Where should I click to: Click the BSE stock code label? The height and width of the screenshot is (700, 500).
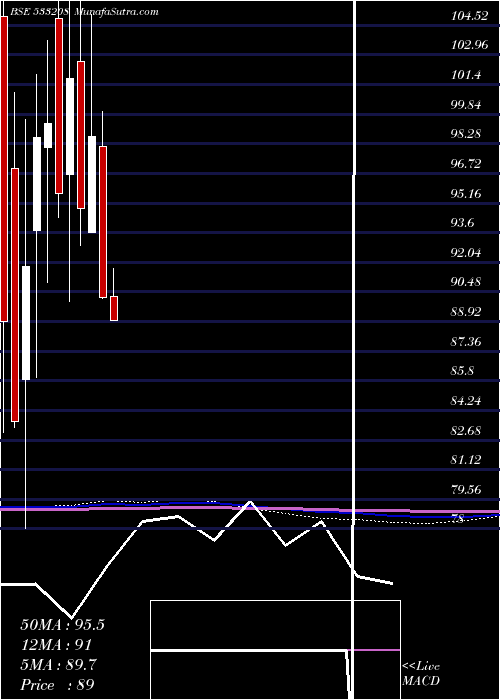point(39,12)
